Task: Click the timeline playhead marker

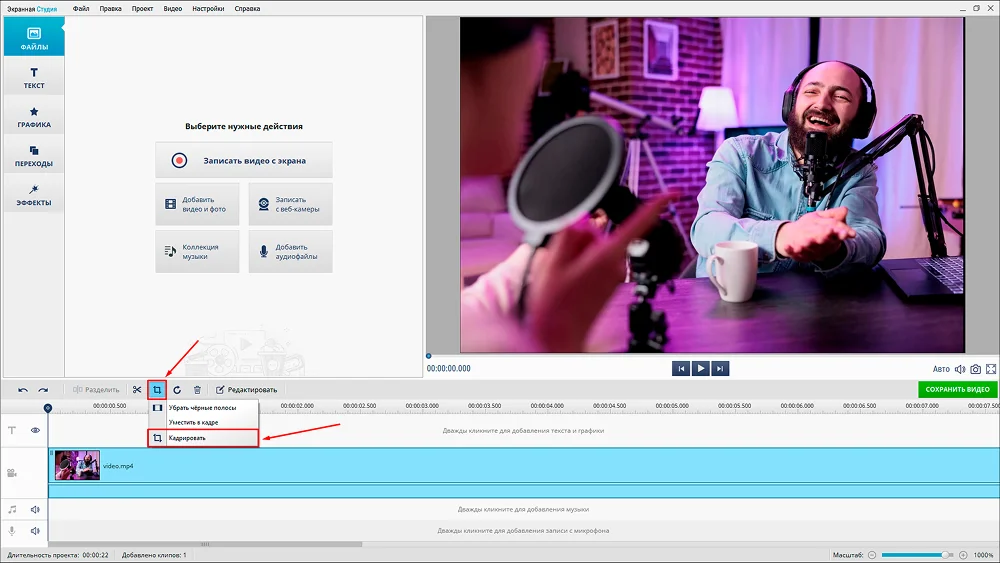Action: coord(48,408)
